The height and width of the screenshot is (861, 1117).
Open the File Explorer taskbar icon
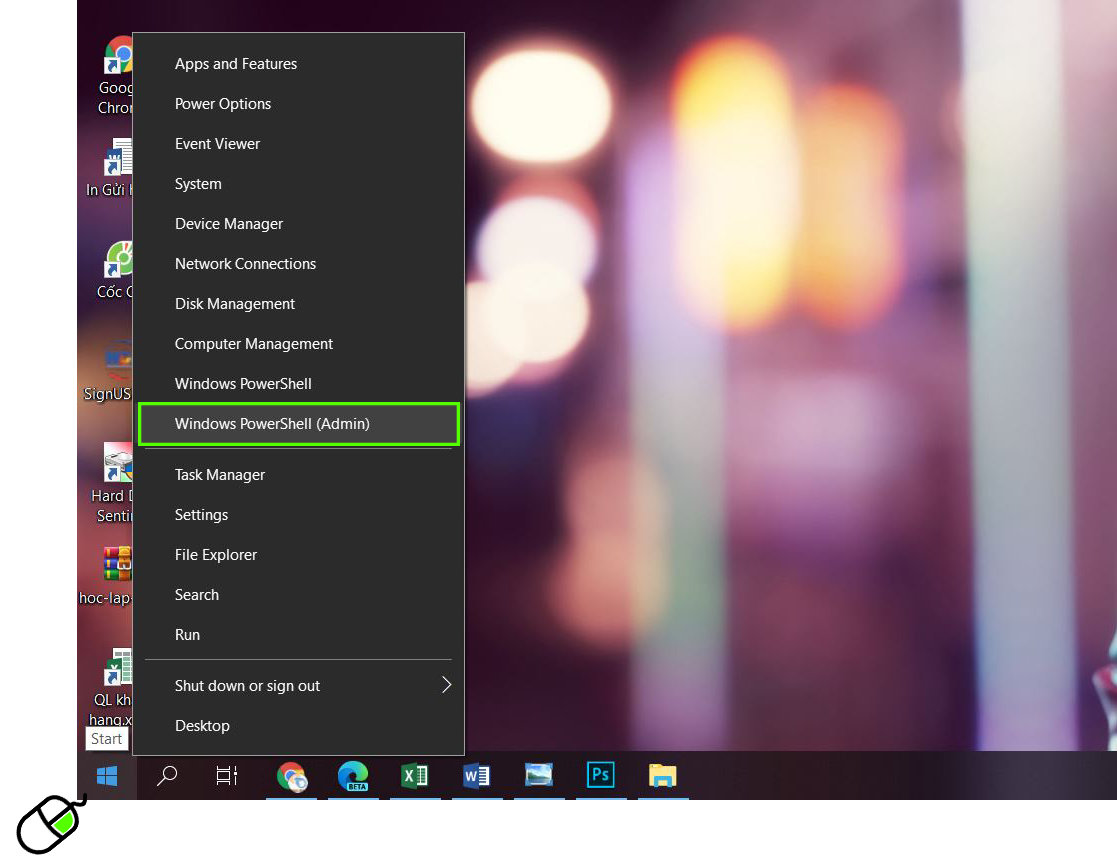click(x=662, y=776)
